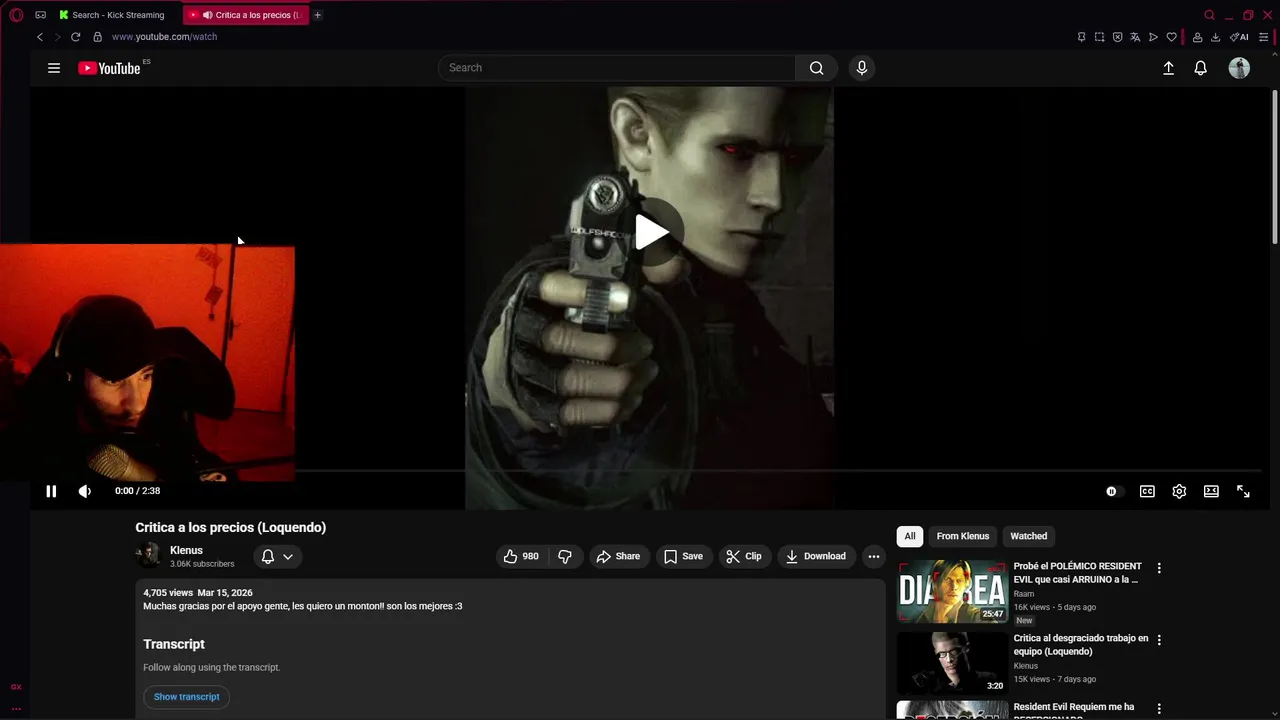Image resolution: width=1280 pixels, height=720 pixels.
Task: Create a Clip of the video
Action: tap(744, 556)
